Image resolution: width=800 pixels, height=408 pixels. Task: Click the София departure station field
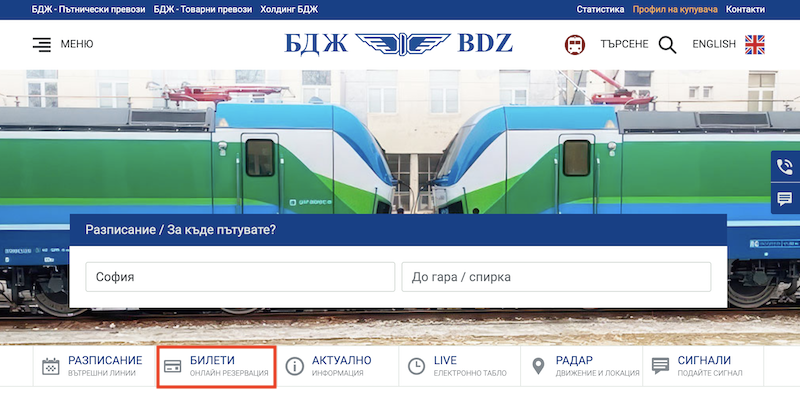point(240,277)
